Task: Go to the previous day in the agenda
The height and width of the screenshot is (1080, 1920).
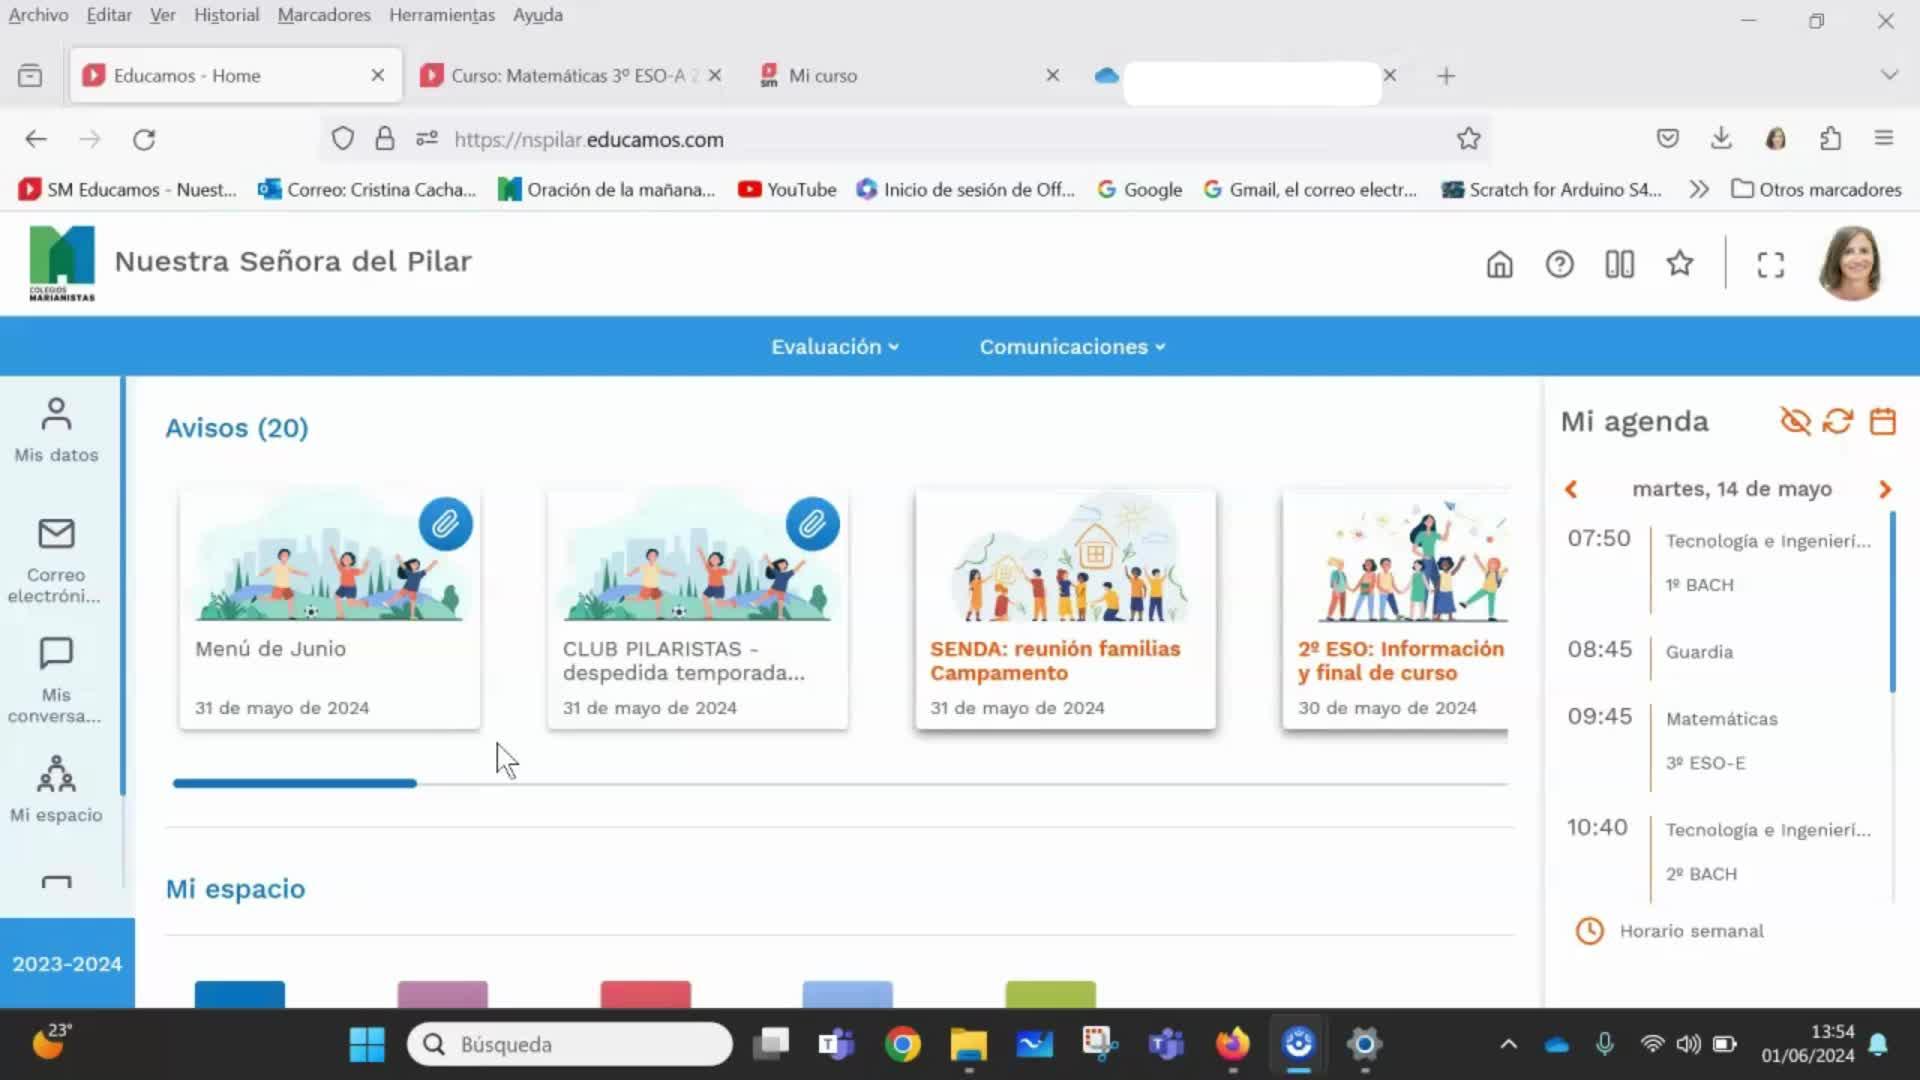Action: (x=1571, y=489)
